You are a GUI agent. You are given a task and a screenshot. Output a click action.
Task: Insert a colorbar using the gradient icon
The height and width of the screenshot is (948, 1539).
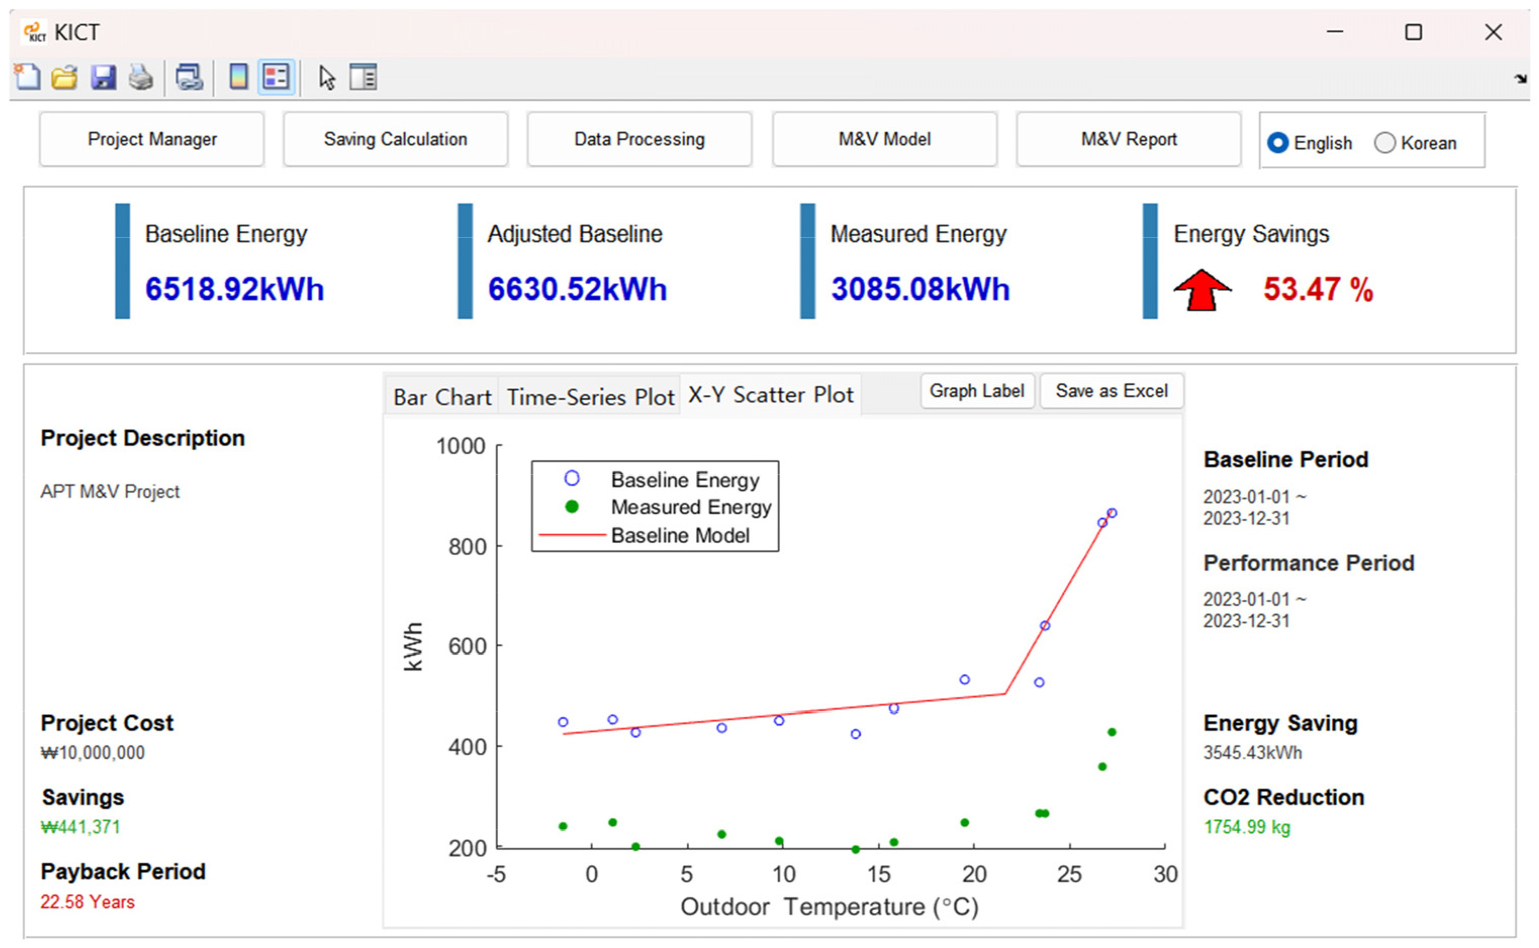(238, 77)
